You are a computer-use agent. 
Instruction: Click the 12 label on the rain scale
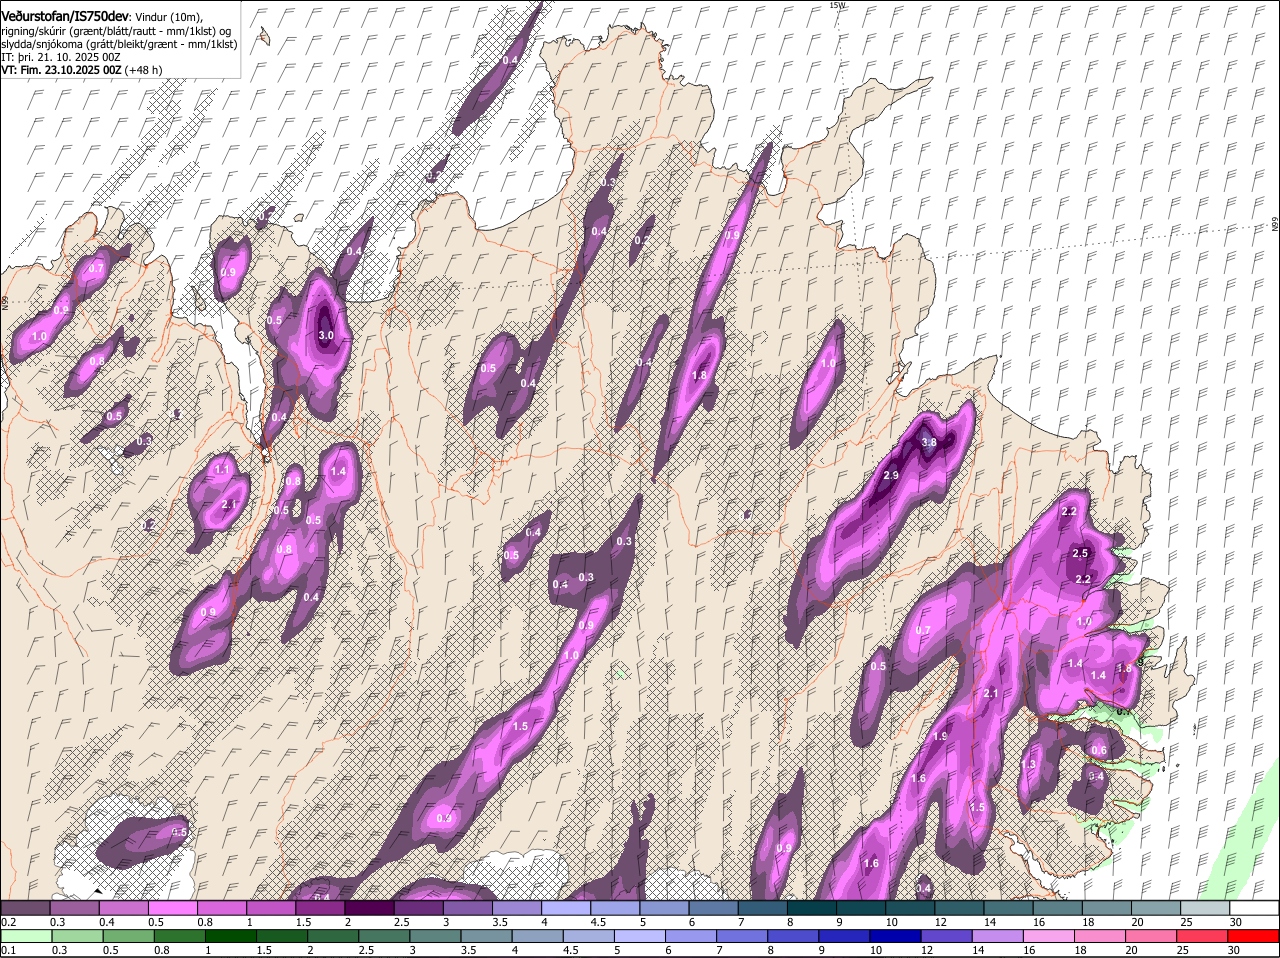tap(925, 950)
